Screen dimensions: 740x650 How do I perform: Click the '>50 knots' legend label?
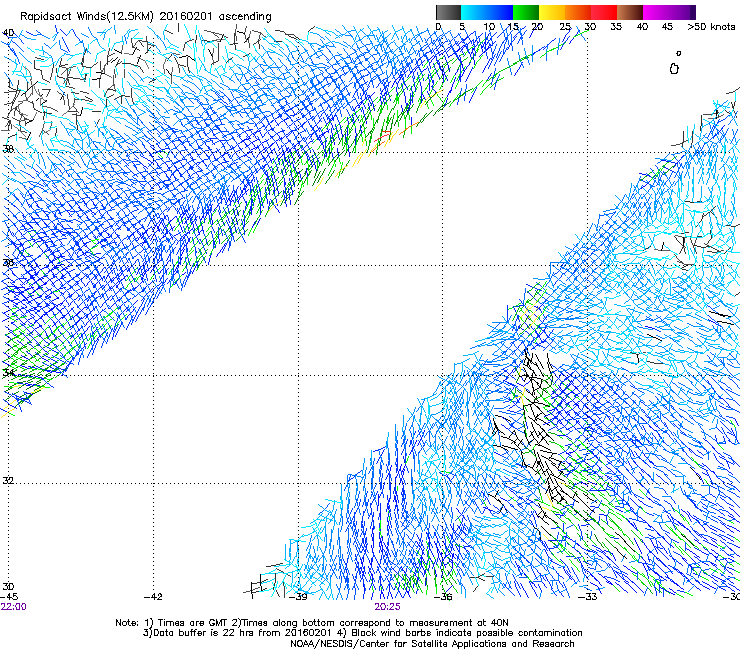point(711,26)
